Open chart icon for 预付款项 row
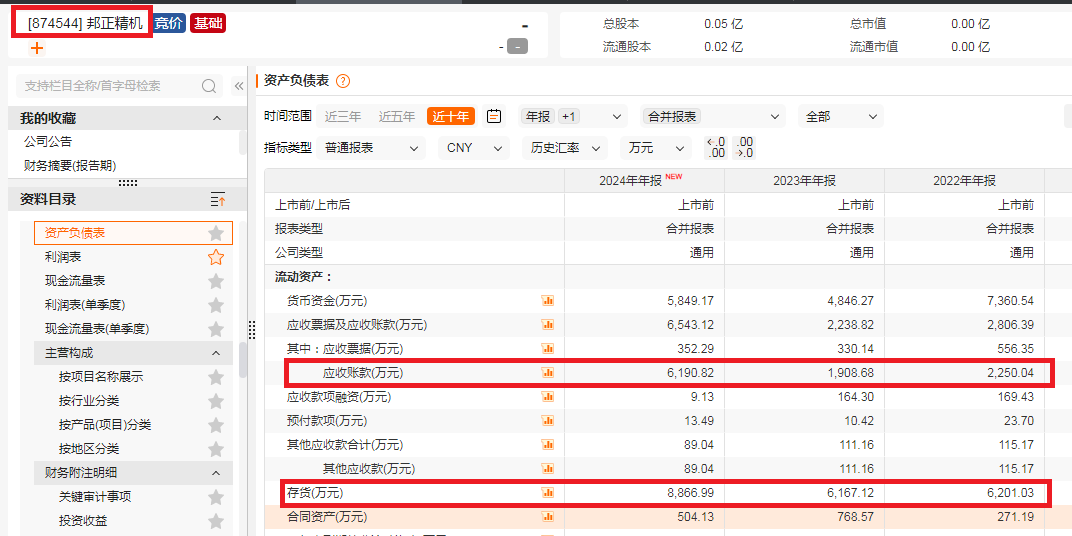The height and width of the screenshot is (536, 1072). (548, 420)
